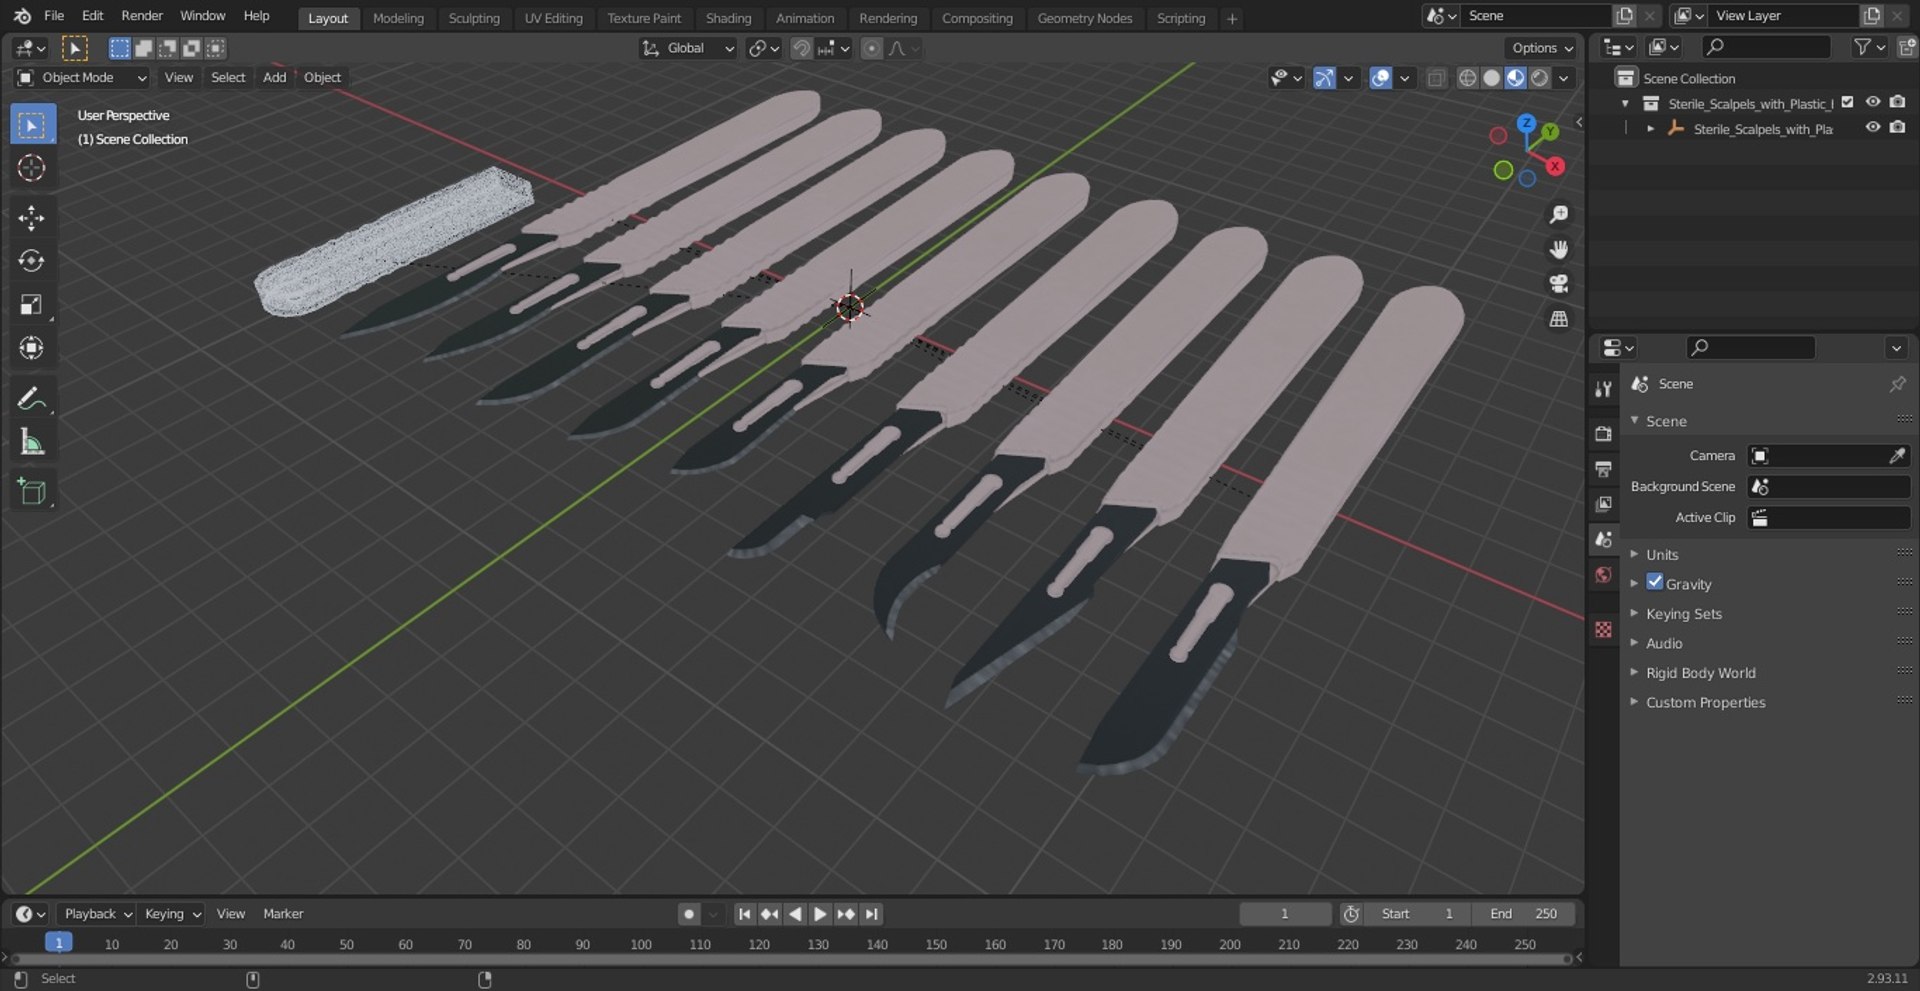Open Global transform orientation dropdown
1920x991 pixels.
(x=688, y=48)
